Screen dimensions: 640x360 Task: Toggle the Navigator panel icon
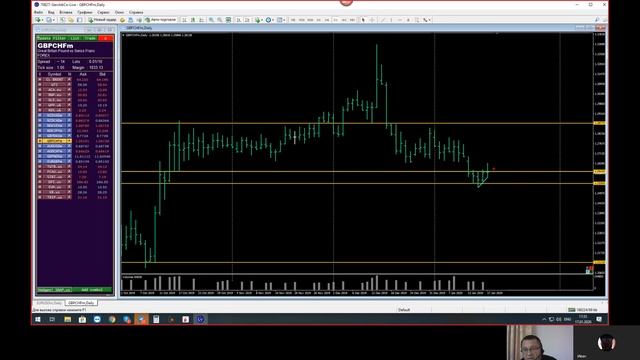click(x=79, y=20)
